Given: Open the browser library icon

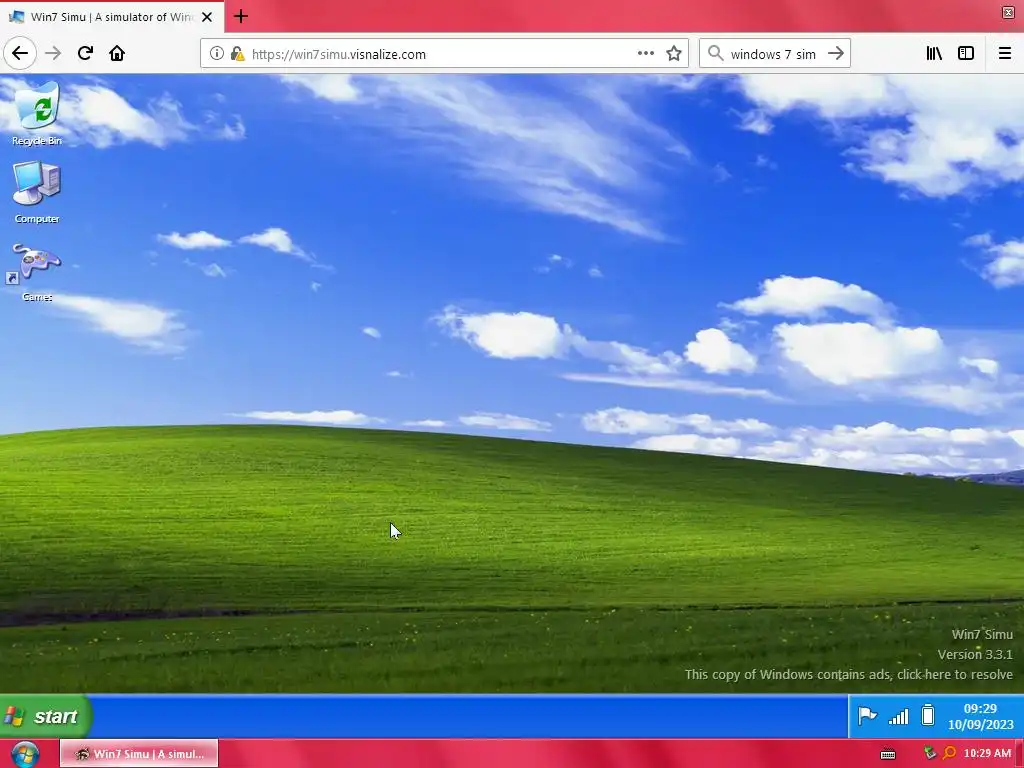Looking at the screenshot, I should [x=934, y=54].
